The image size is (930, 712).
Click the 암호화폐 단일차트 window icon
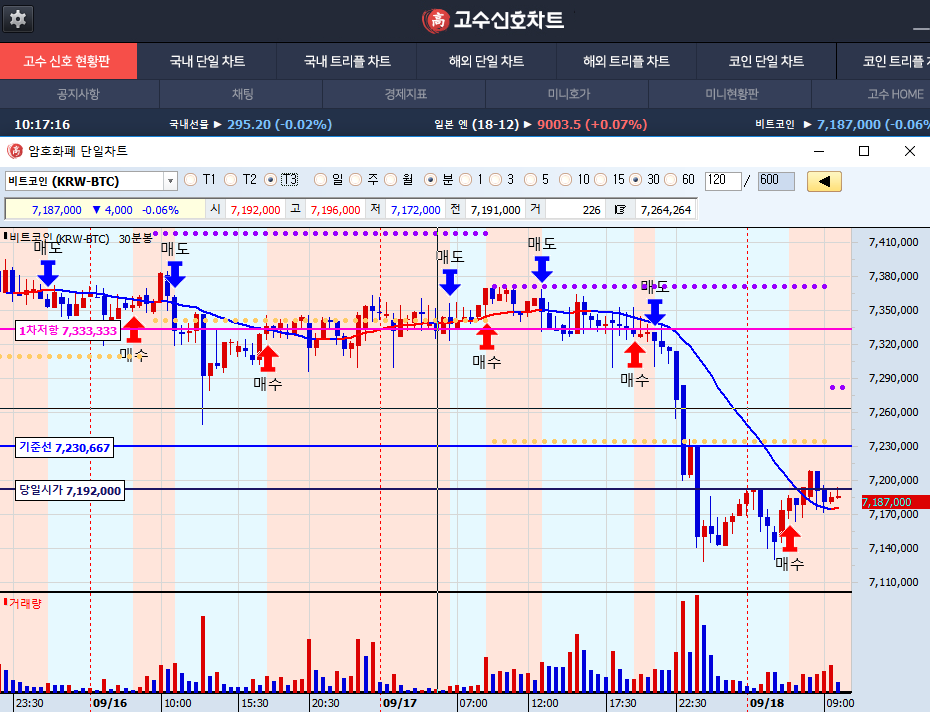(x=14, y=151)
